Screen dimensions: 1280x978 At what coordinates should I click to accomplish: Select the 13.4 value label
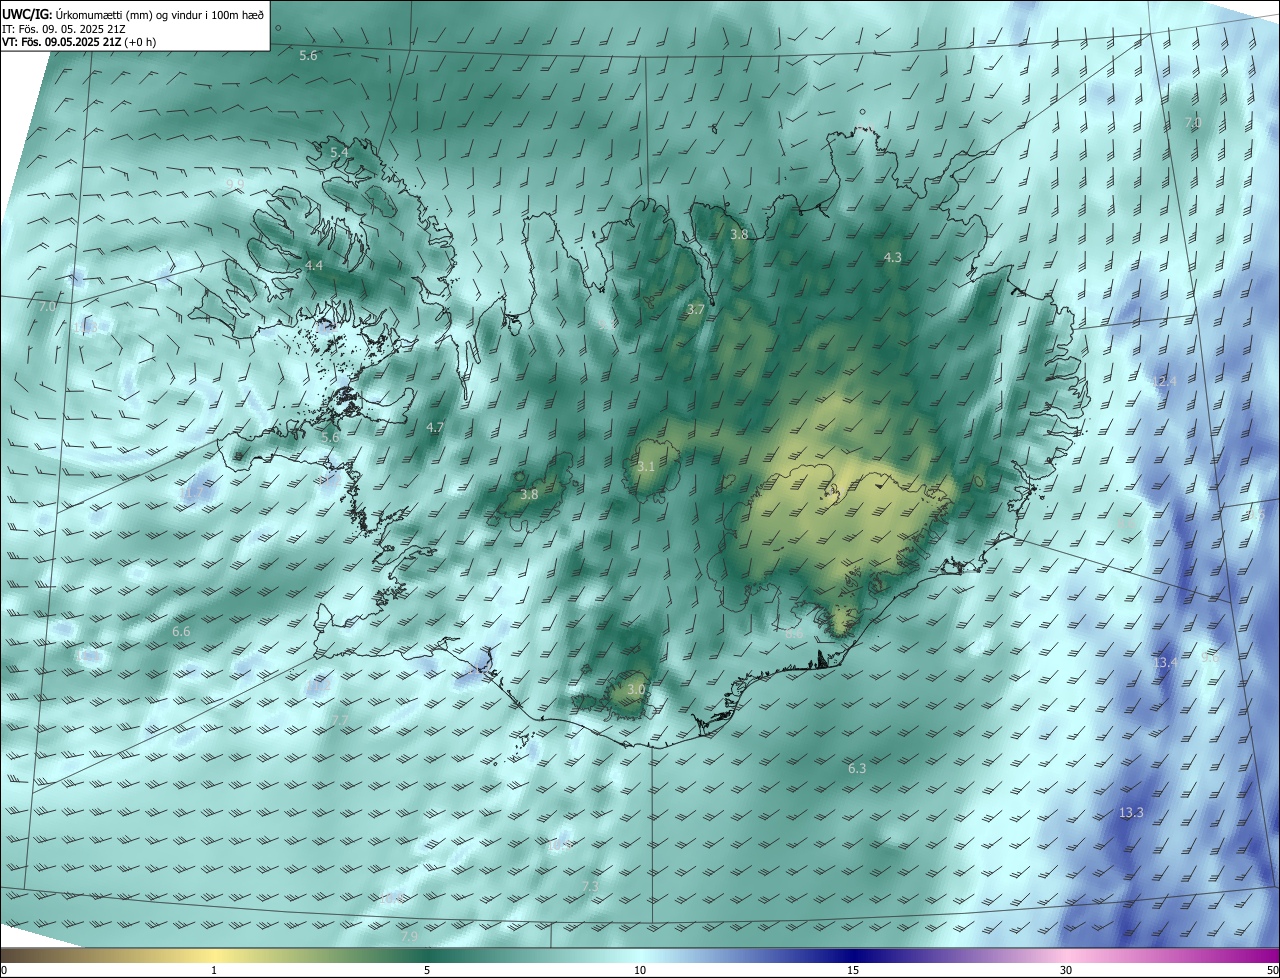[1165, 663]
